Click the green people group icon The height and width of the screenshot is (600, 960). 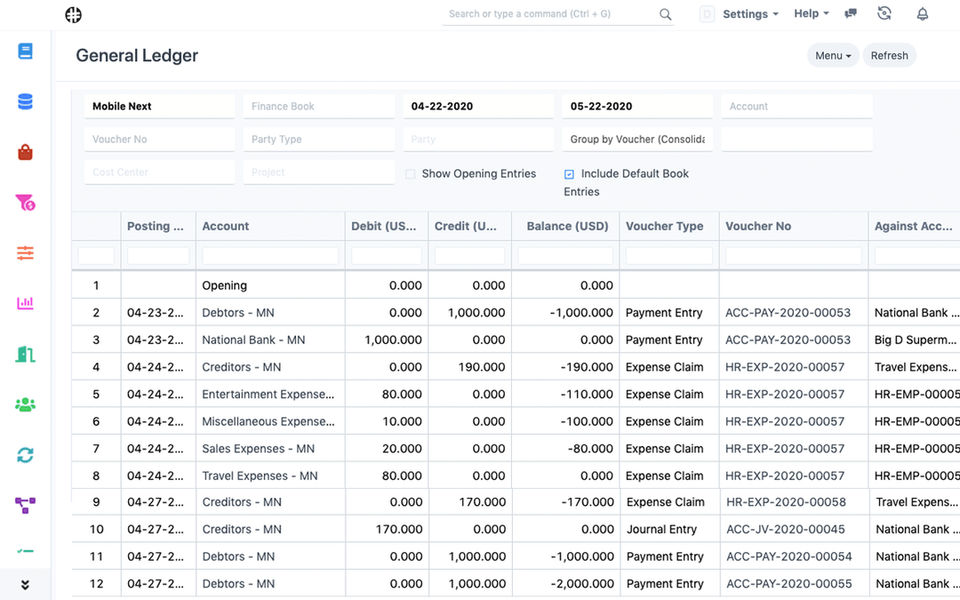click(25, 405)
